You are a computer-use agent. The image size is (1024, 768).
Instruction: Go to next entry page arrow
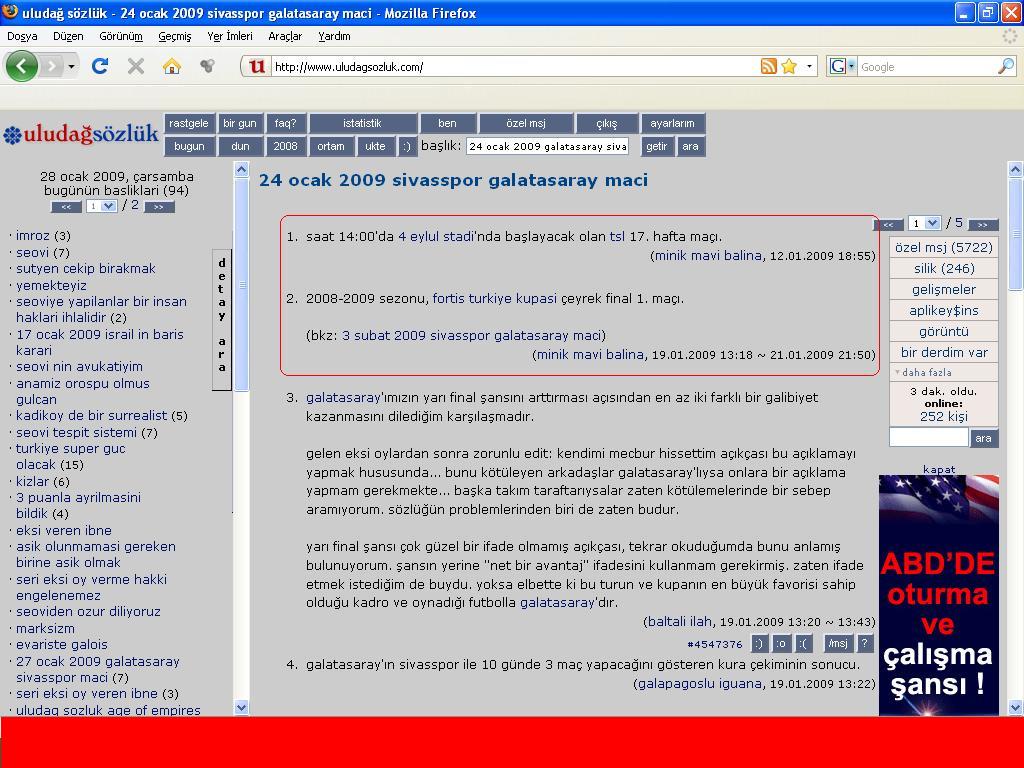pyautogui.click(x=983, y=224)
